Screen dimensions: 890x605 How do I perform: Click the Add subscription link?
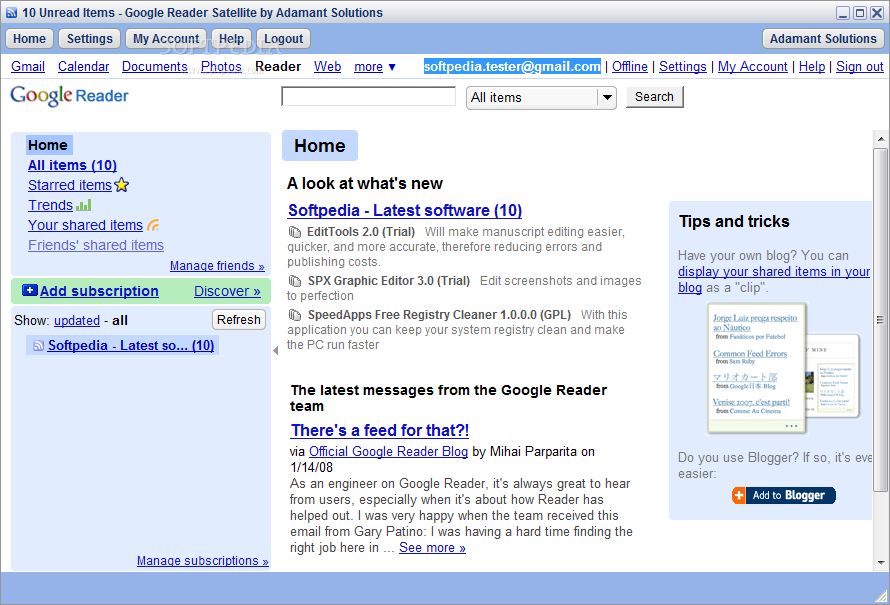click(x=99, y=291)
